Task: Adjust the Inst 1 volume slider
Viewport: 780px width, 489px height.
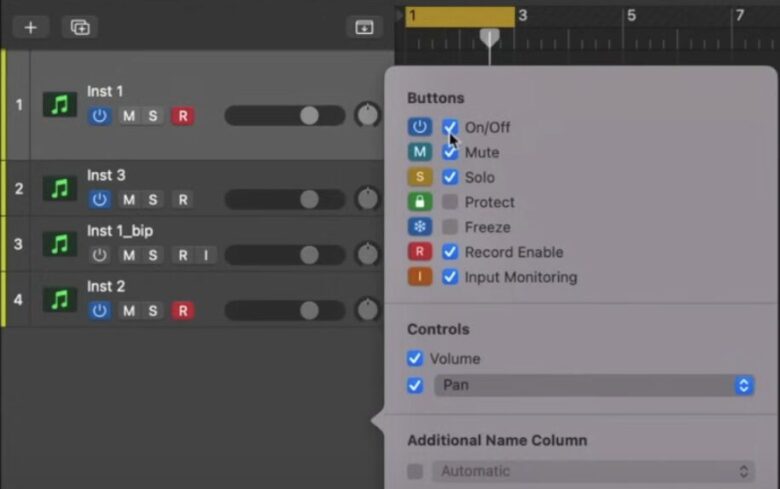Action: click(309, 116)
